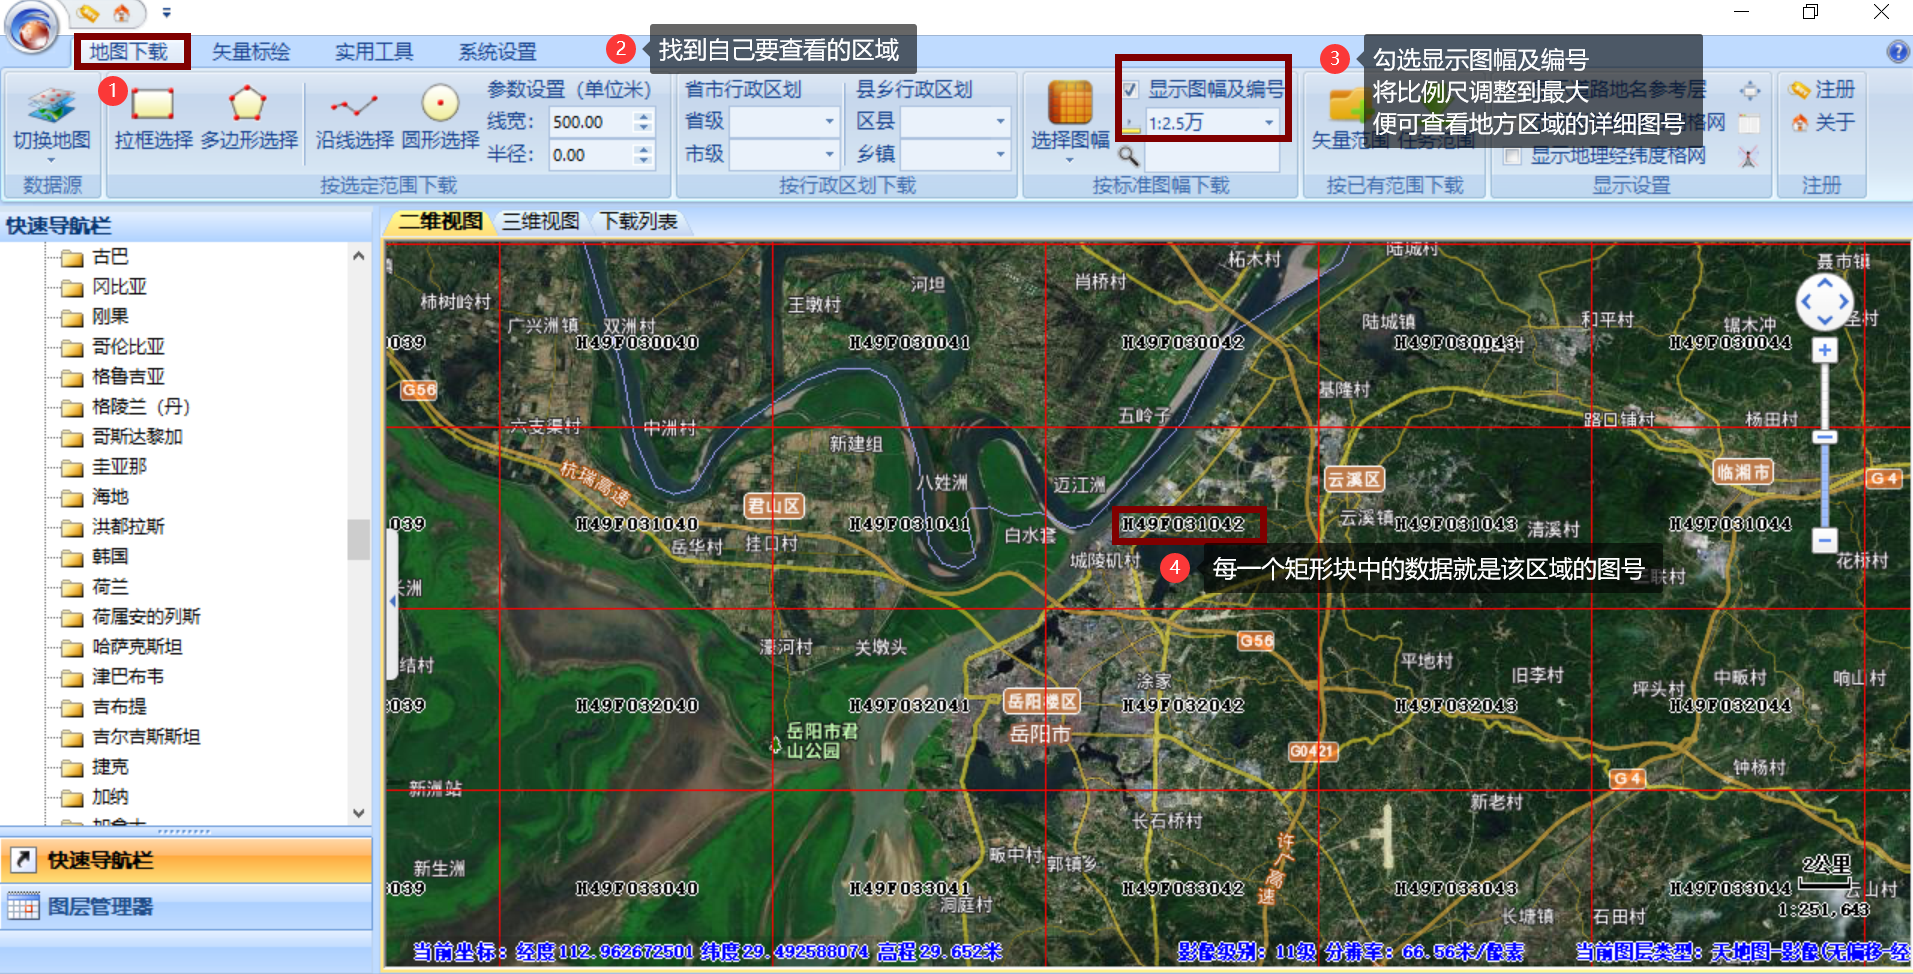
Task: Open the 矢量标绘 ribbon tab
Action: point(251,51)
